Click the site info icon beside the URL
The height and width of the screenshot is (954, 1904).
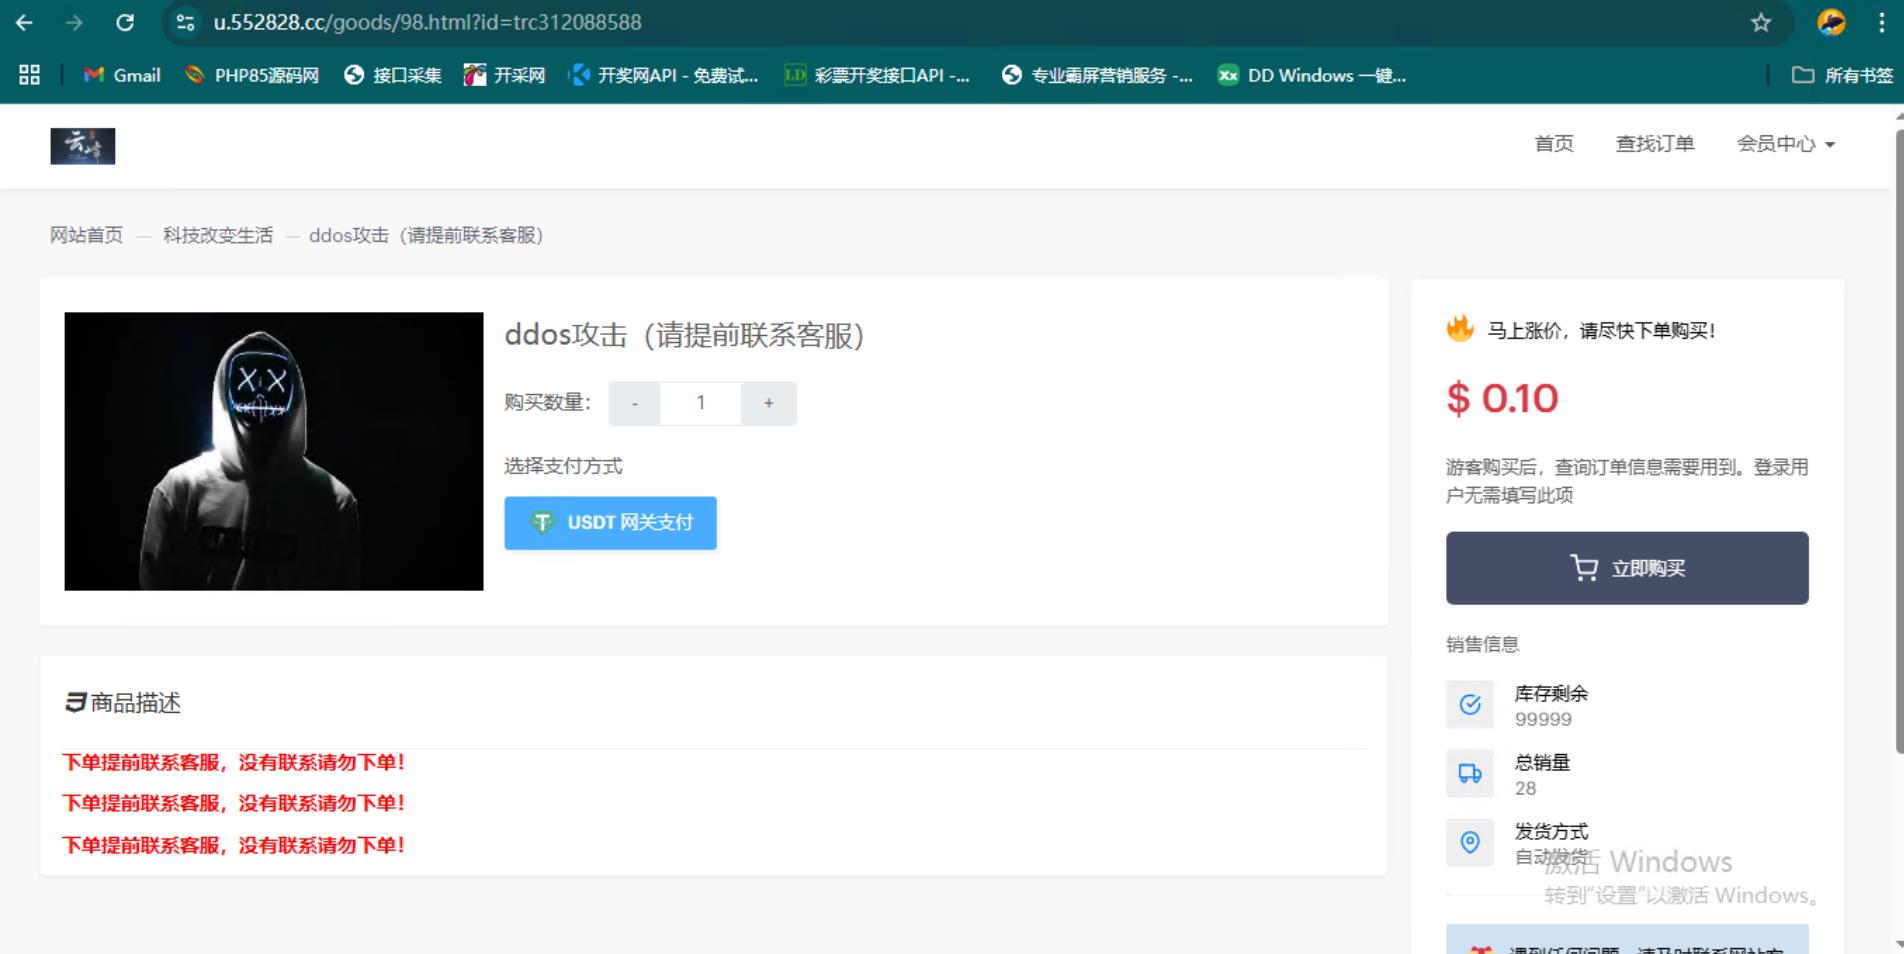[185, 22]
